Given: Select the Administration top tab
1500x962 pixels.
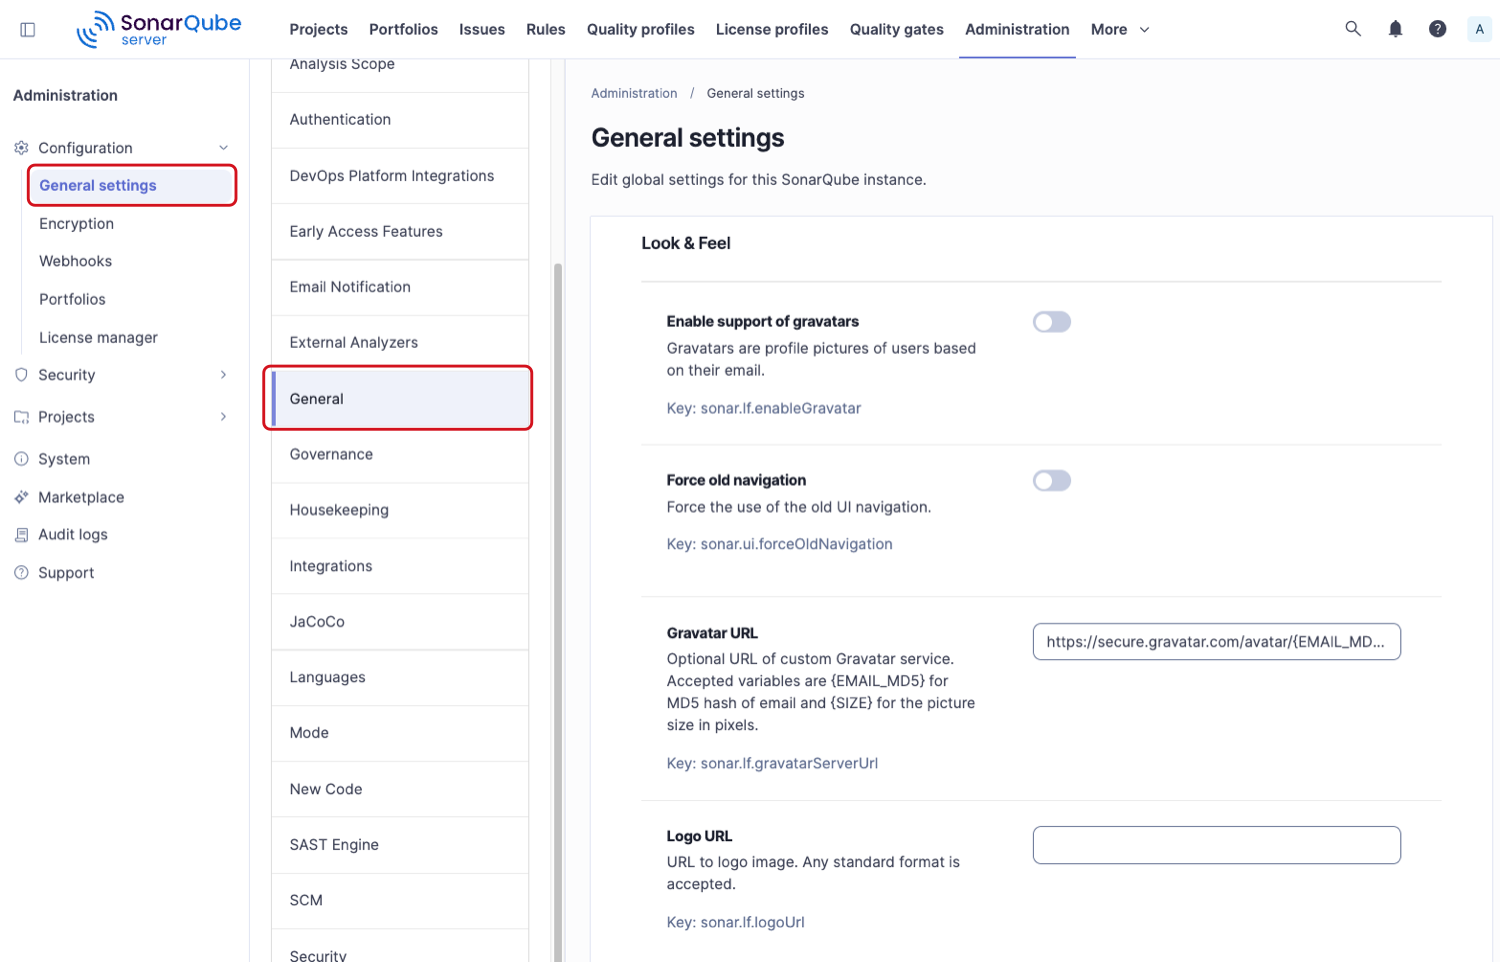Looking at the screenshot, I should pos(1017,29).
